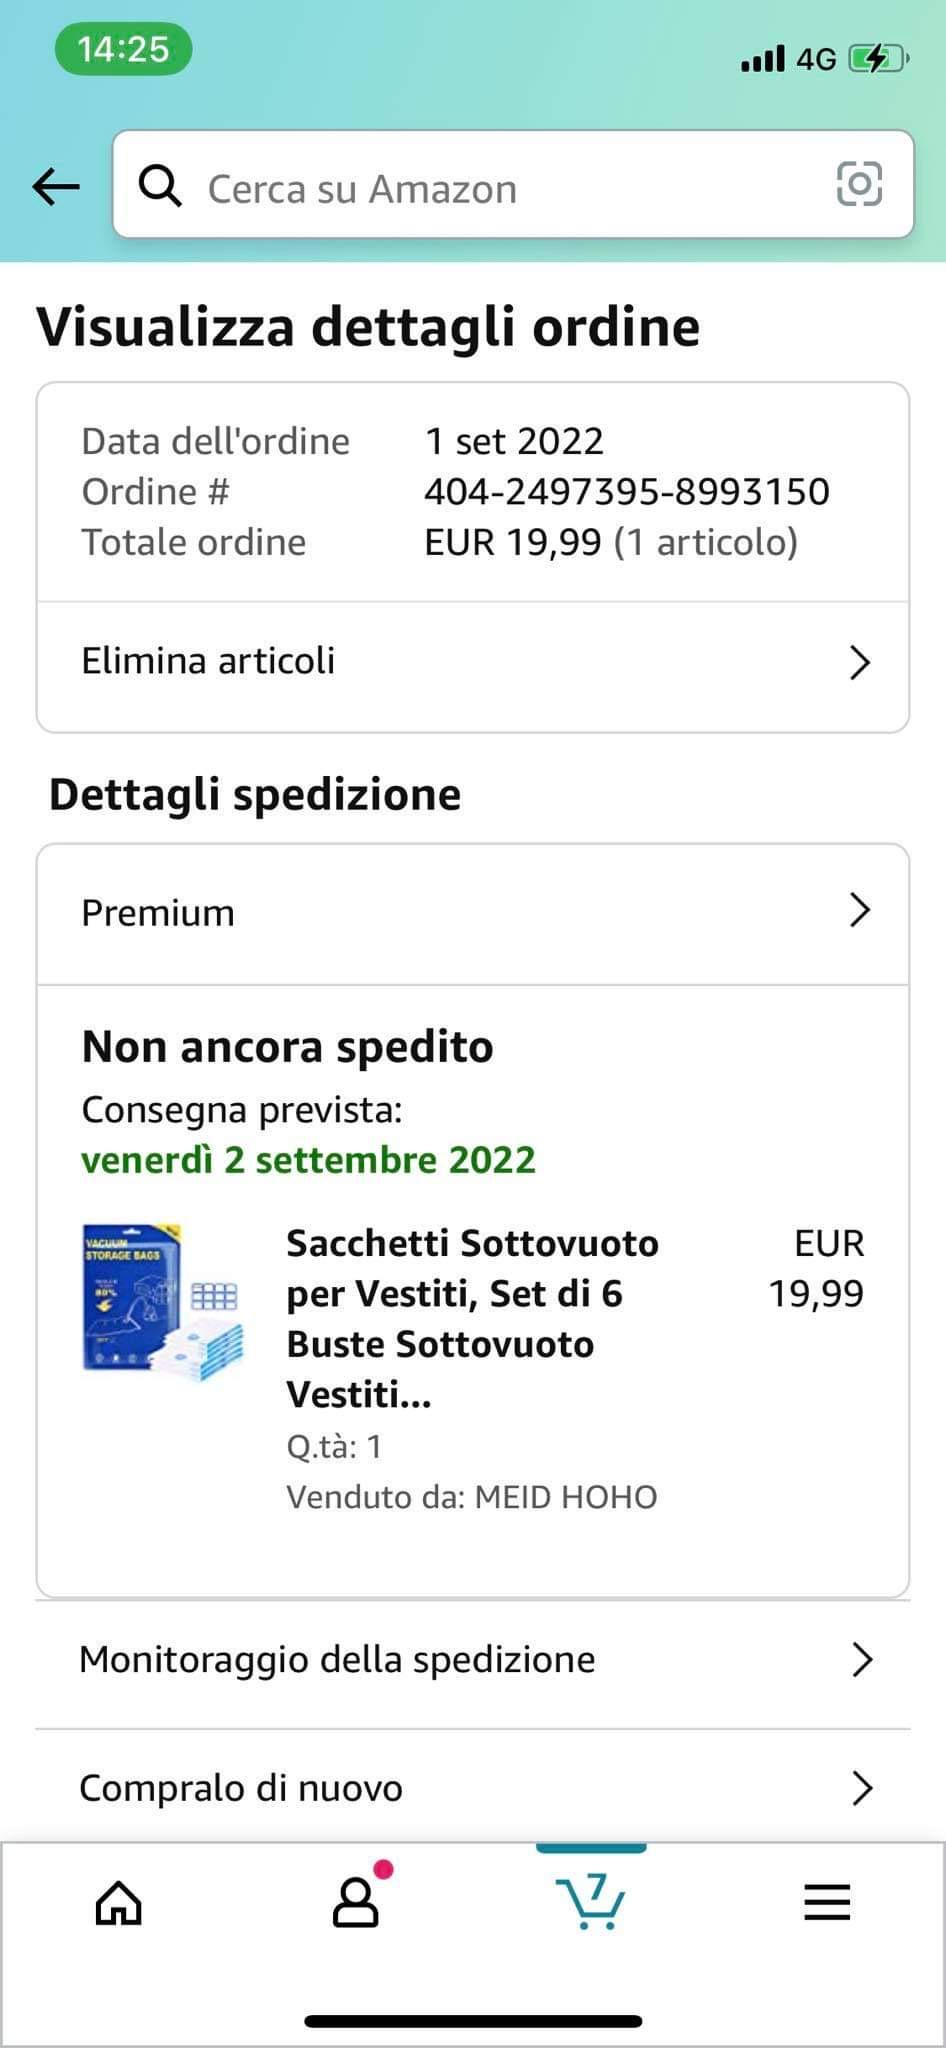Select Elimina articoli option
This screenshot has height=2048, width=946.
208,661
